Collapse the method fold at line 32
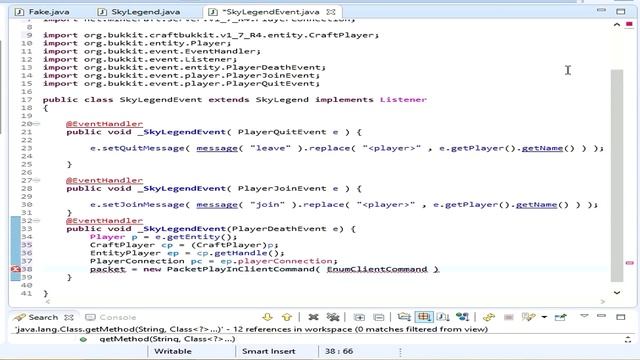Screen dimensions: 640x360 (x=37, y=220)
